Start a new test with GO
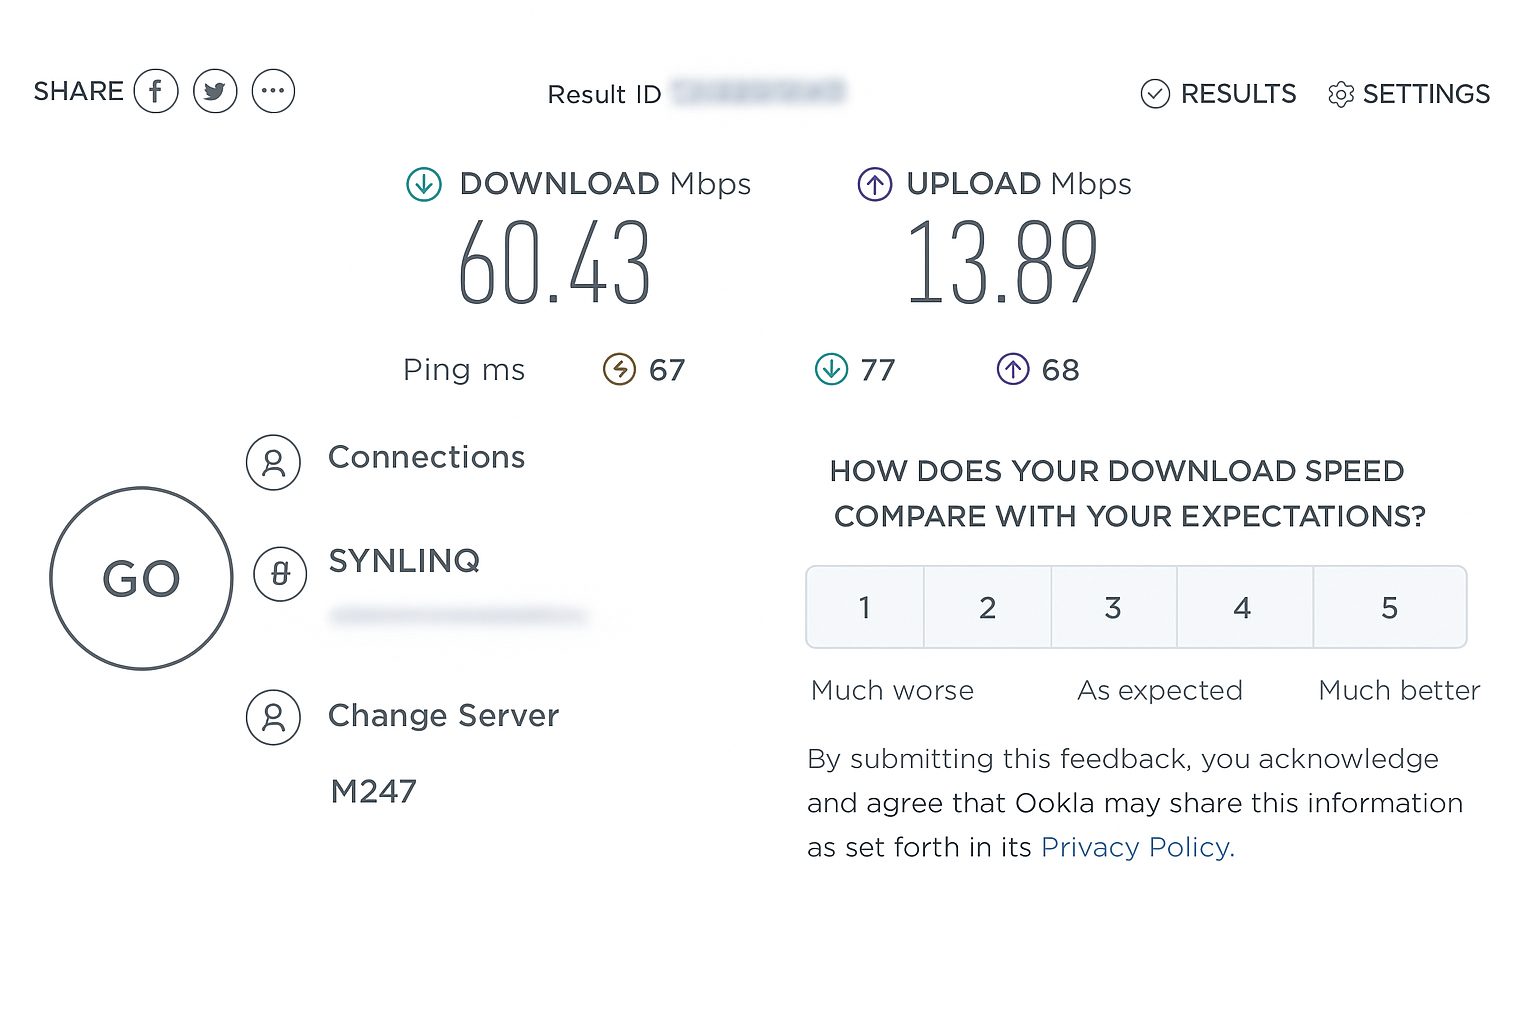The height and width of the screenshot is (1024, 1536). (x=141, y=578)
